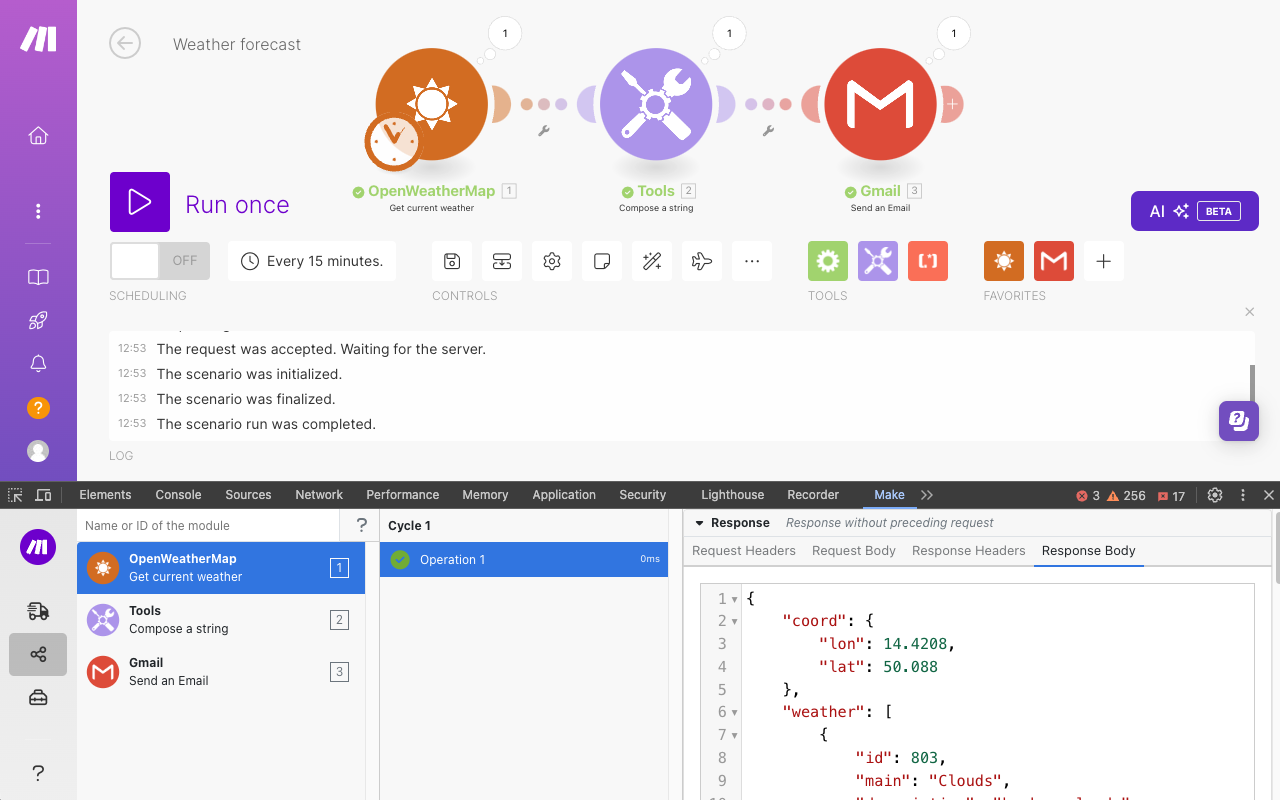Click the operations bubble above OpenWeatherMap
Image resolution: width=1280 pixels, height=800 pixels.
505,34
